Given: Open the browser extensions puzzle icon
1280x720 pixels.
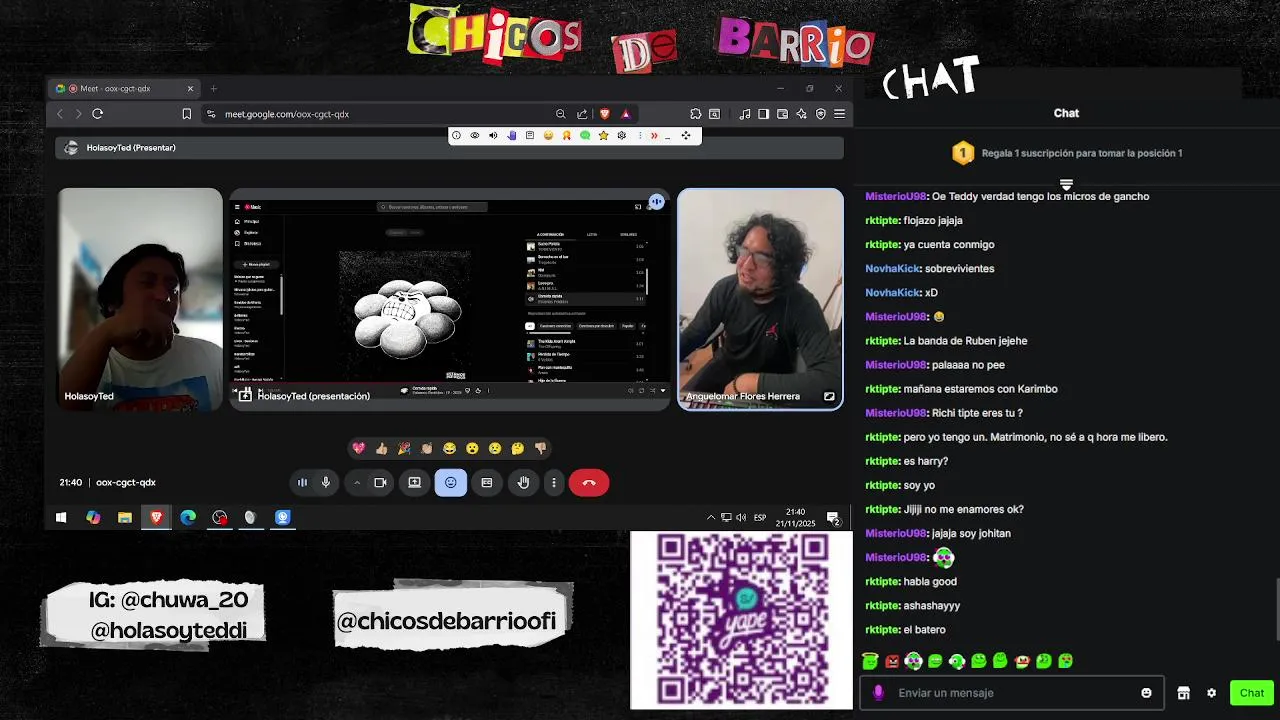Looking at the screenshot, I should click(696, 114).
